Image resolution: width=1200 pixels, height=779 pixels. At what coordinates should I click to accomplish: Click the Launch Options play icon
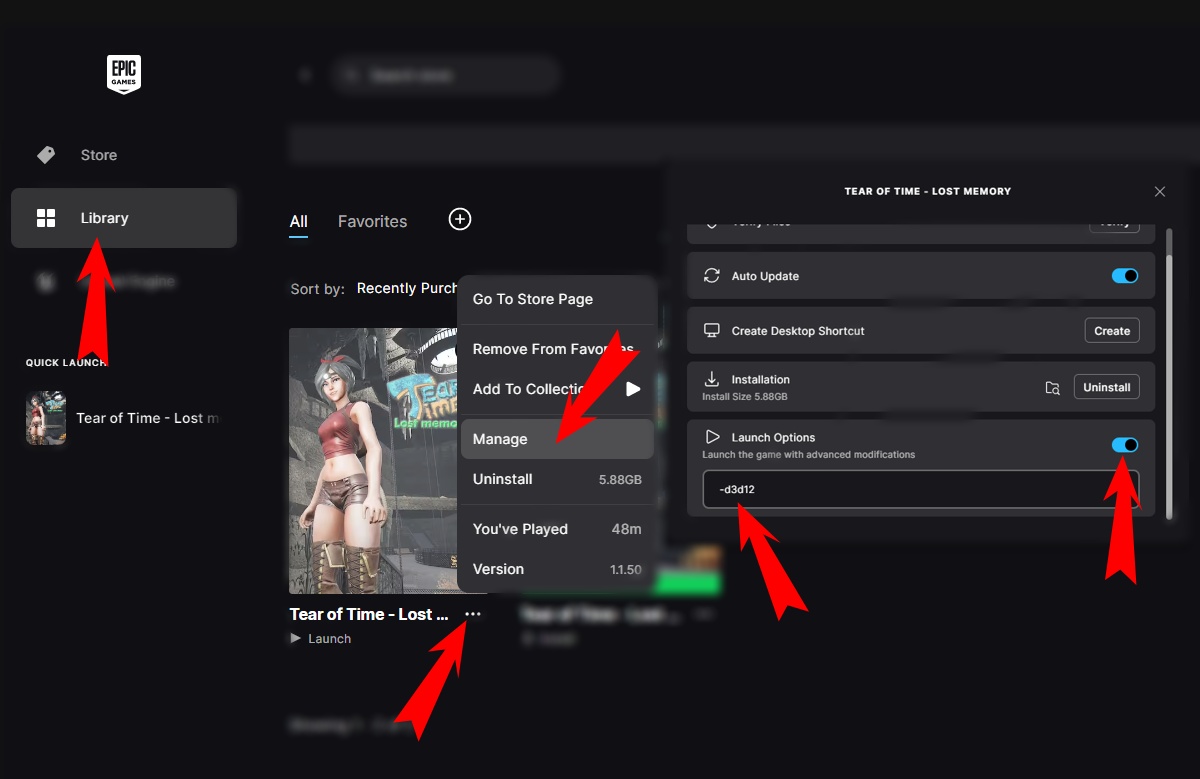click(x=712, y=437)
